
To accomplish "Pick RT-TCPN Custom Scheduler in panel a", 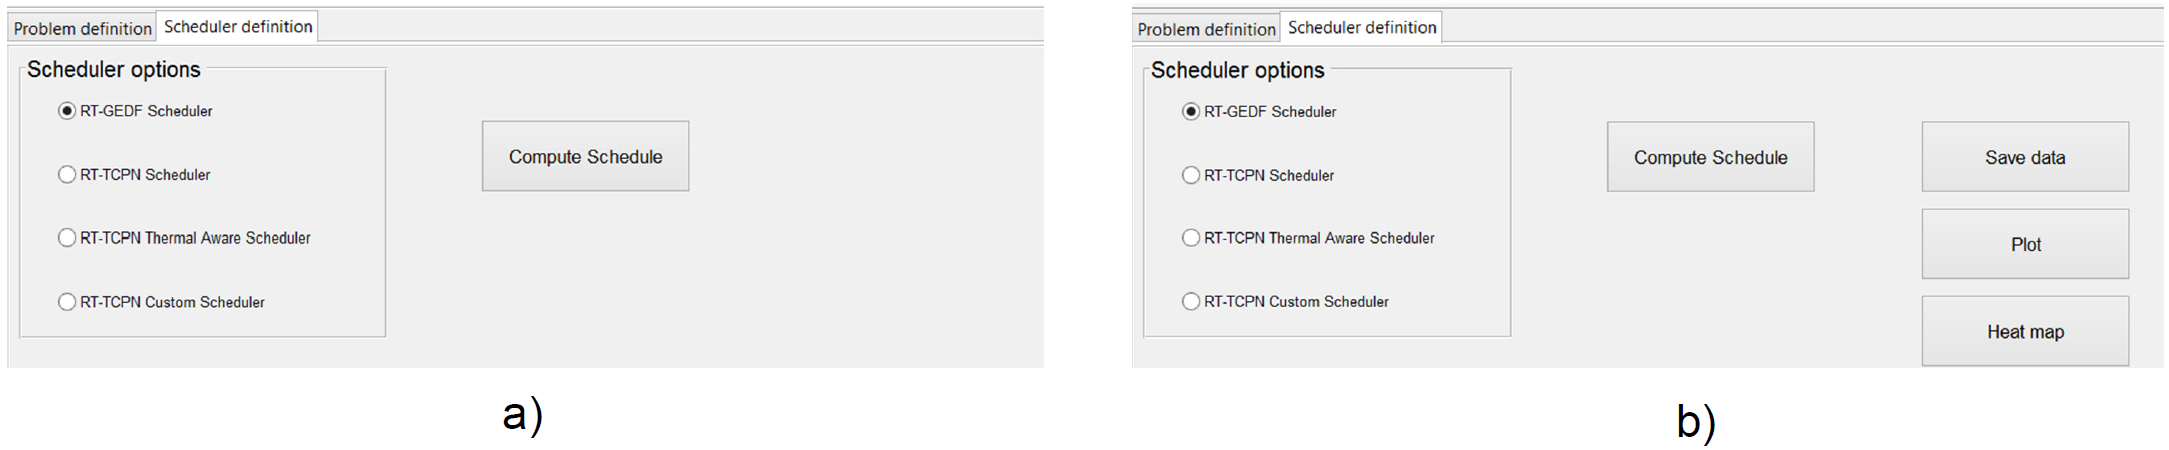I will click(x=67, y=302).
